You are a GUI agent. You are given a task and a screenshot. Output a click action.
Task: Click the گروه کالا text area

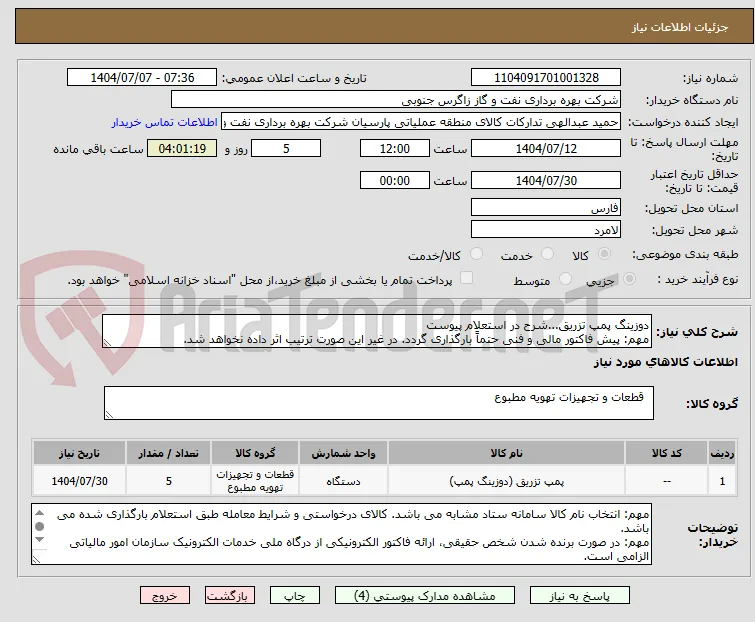point(378,403)
